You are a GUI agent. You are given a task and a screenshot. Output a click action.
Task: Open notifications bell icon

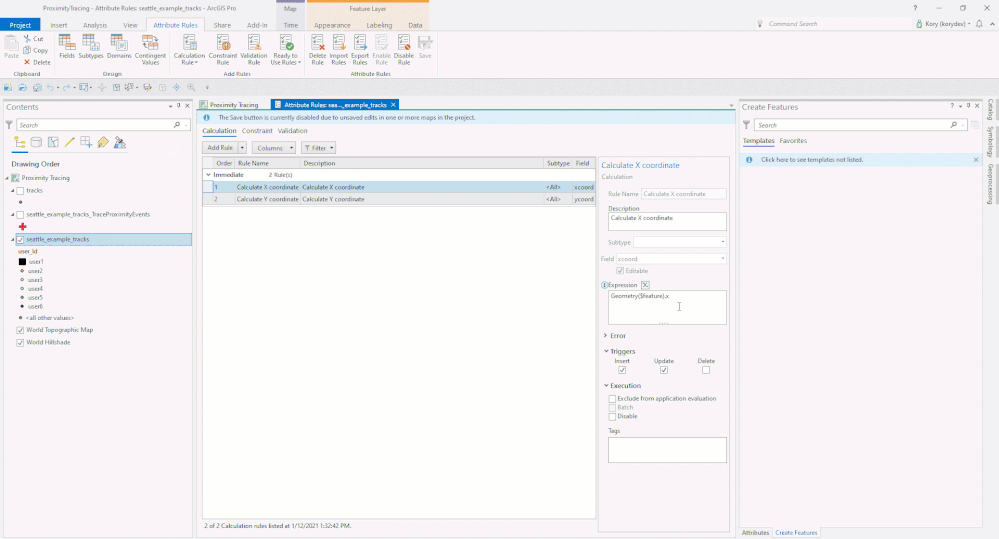[979, 24]
